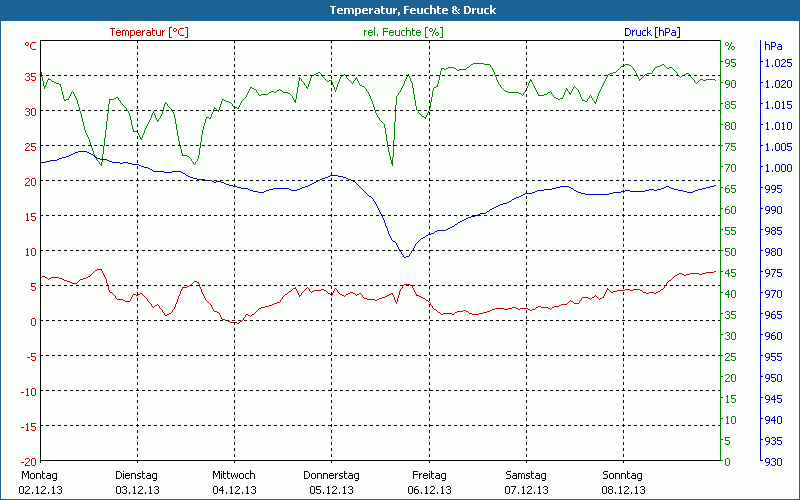
Task: Click the green '80' humidity axis value
Action: pyautogui.click(x=731, y=126)
